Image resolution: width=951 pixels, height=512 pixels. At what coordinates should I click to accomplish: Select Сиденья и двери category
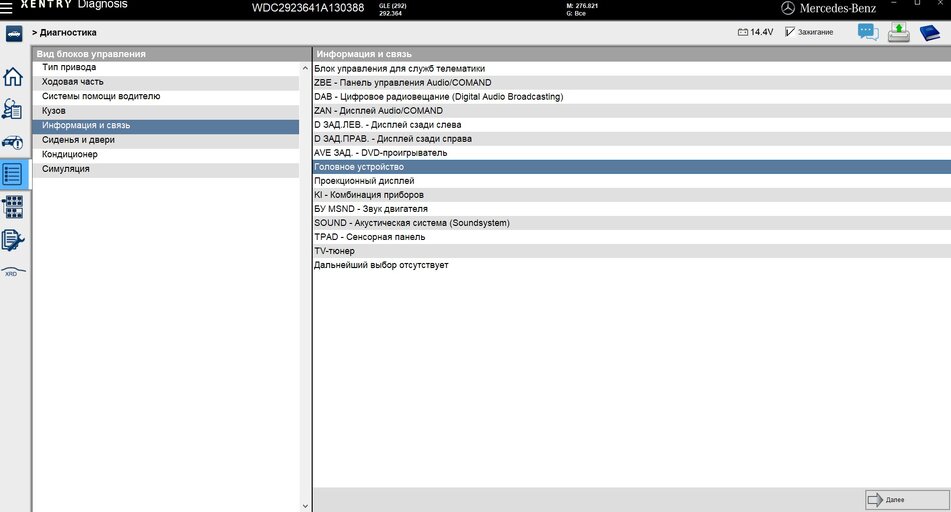click(166, 140)
